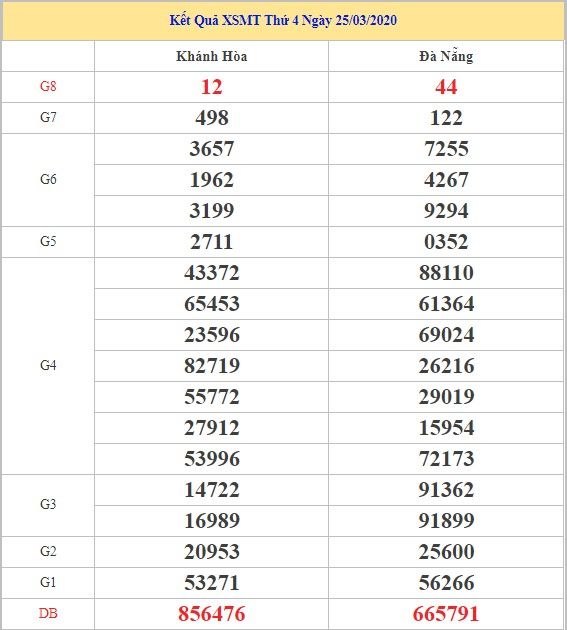
Task: Select the G1 number 53271
Action: (x=212, y=583)
